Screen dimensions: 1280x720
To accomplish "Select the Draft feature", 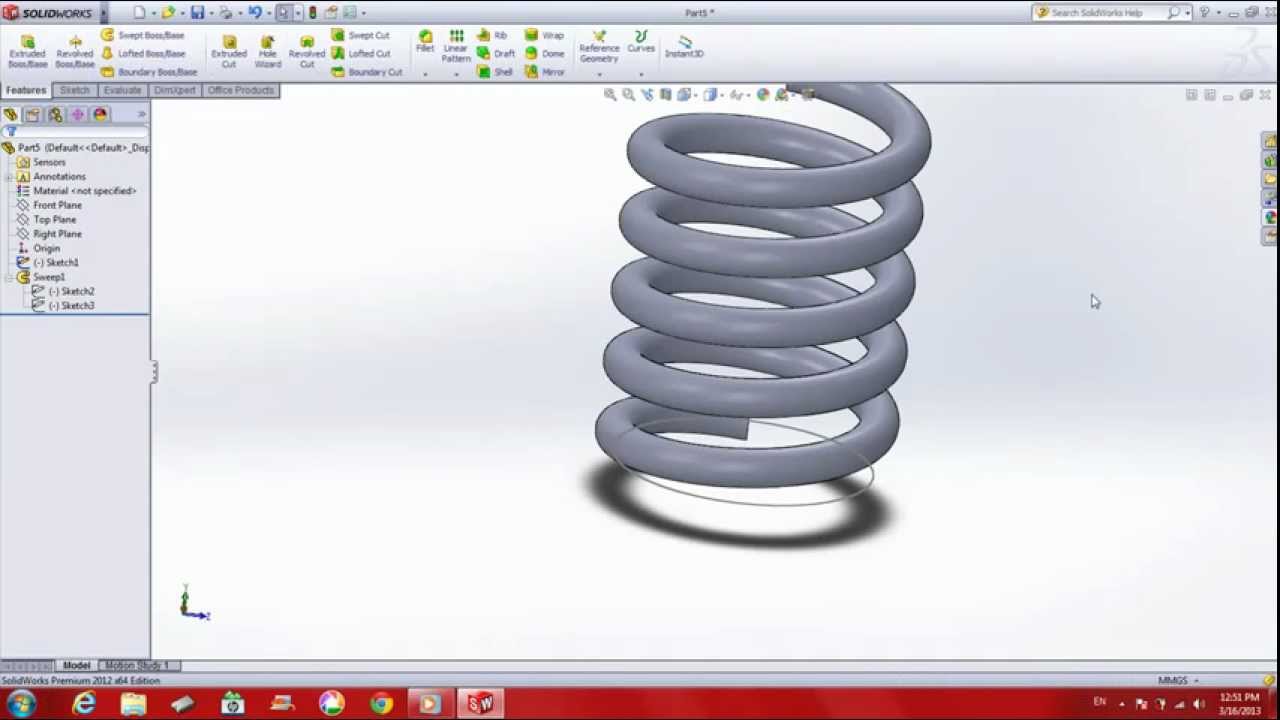I will [496, 54].
